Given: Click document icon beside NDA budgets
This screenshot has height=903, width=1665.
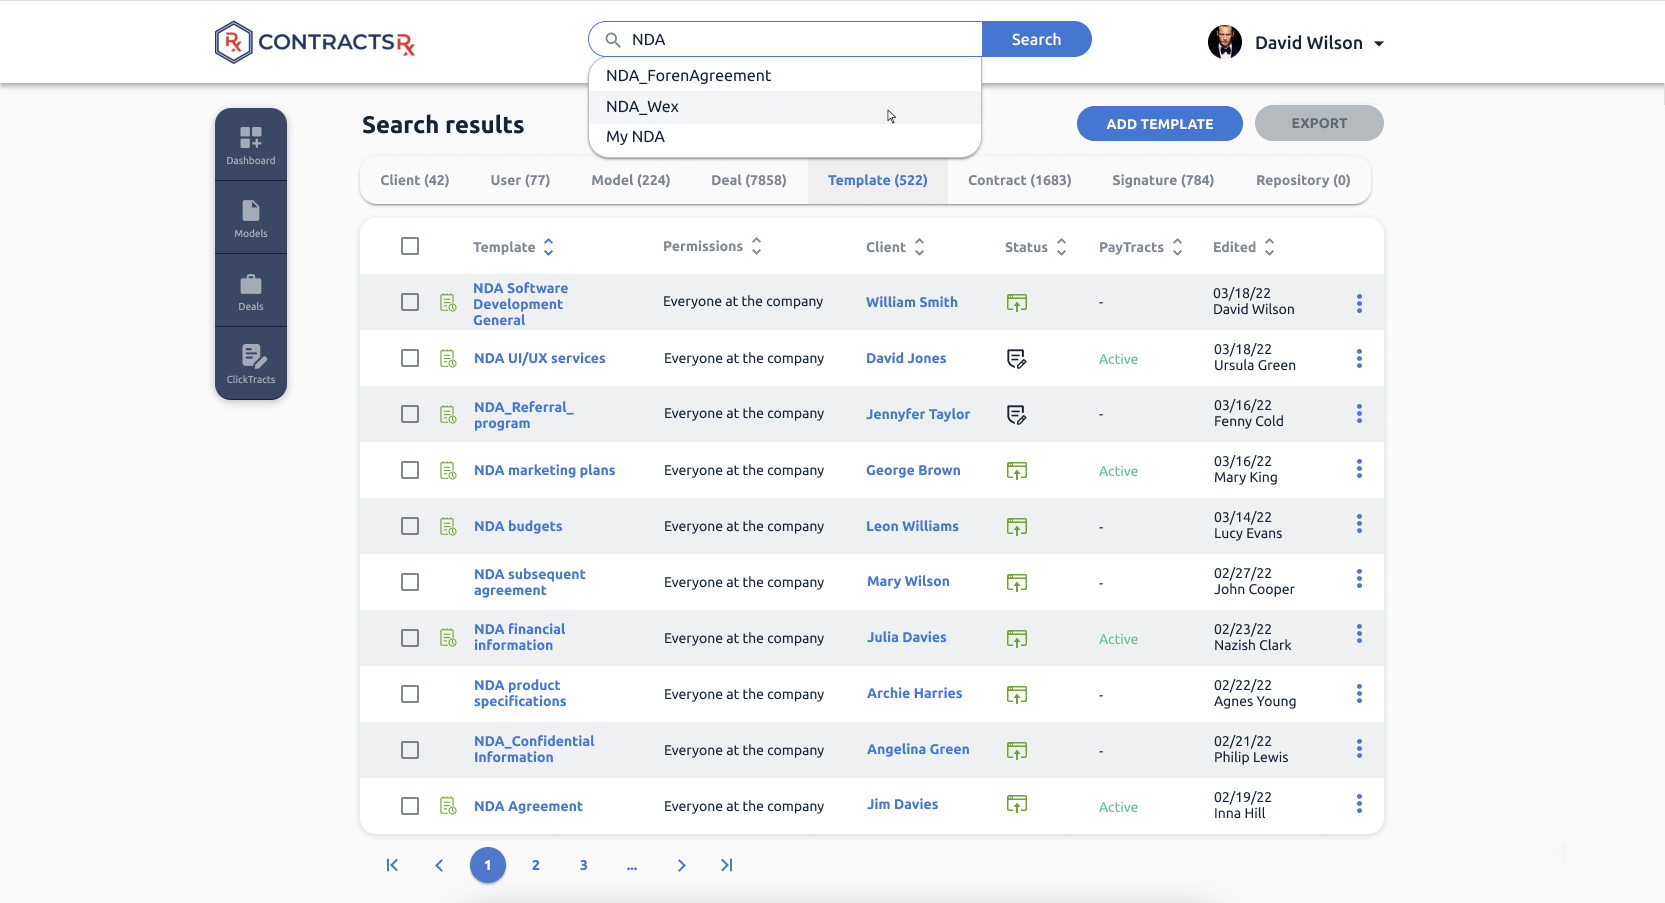Looking at the screenshot, I should click(448, 526).
